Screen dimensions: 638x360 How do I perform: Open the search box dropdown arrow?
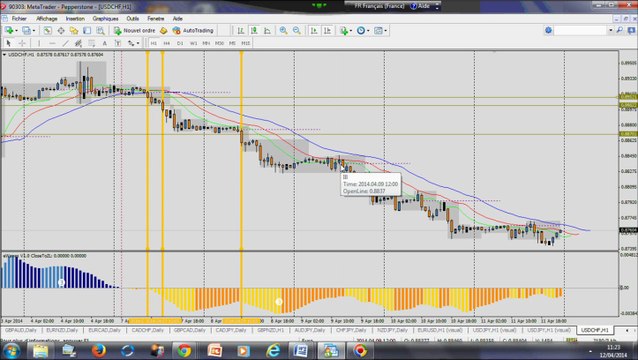[x=611, y=31]
